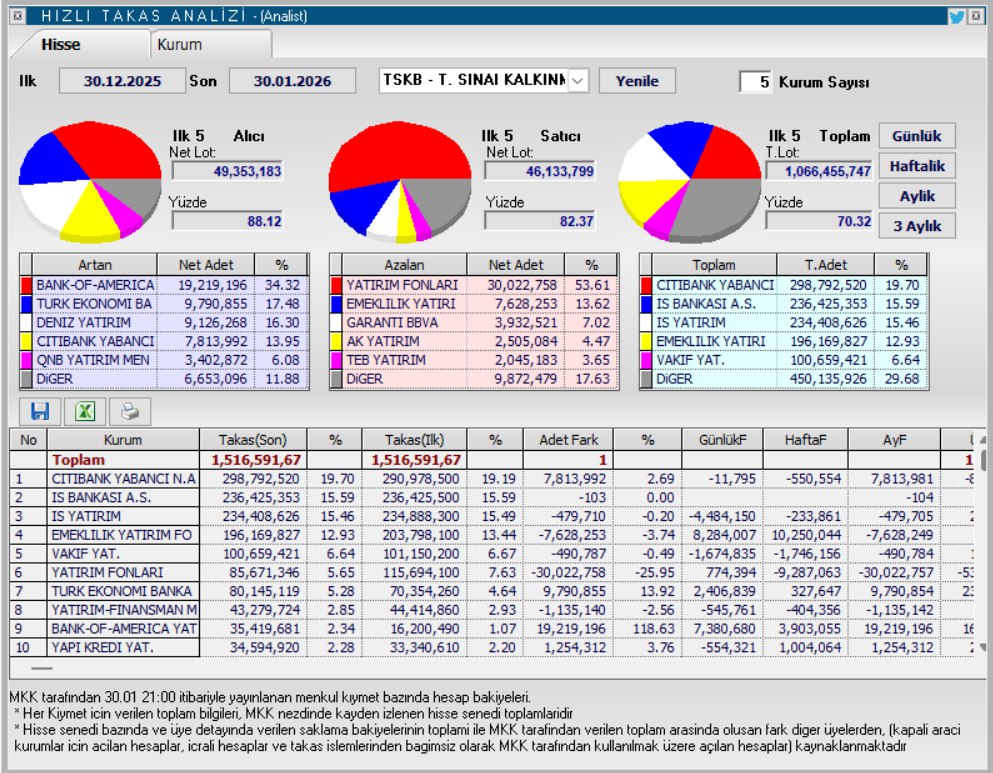Image resolution: width=993 pixels, height=773 pixels.
Task: Open the stock selection dropdown arrow
Action: pyautogui.click(x=578, y=81)
